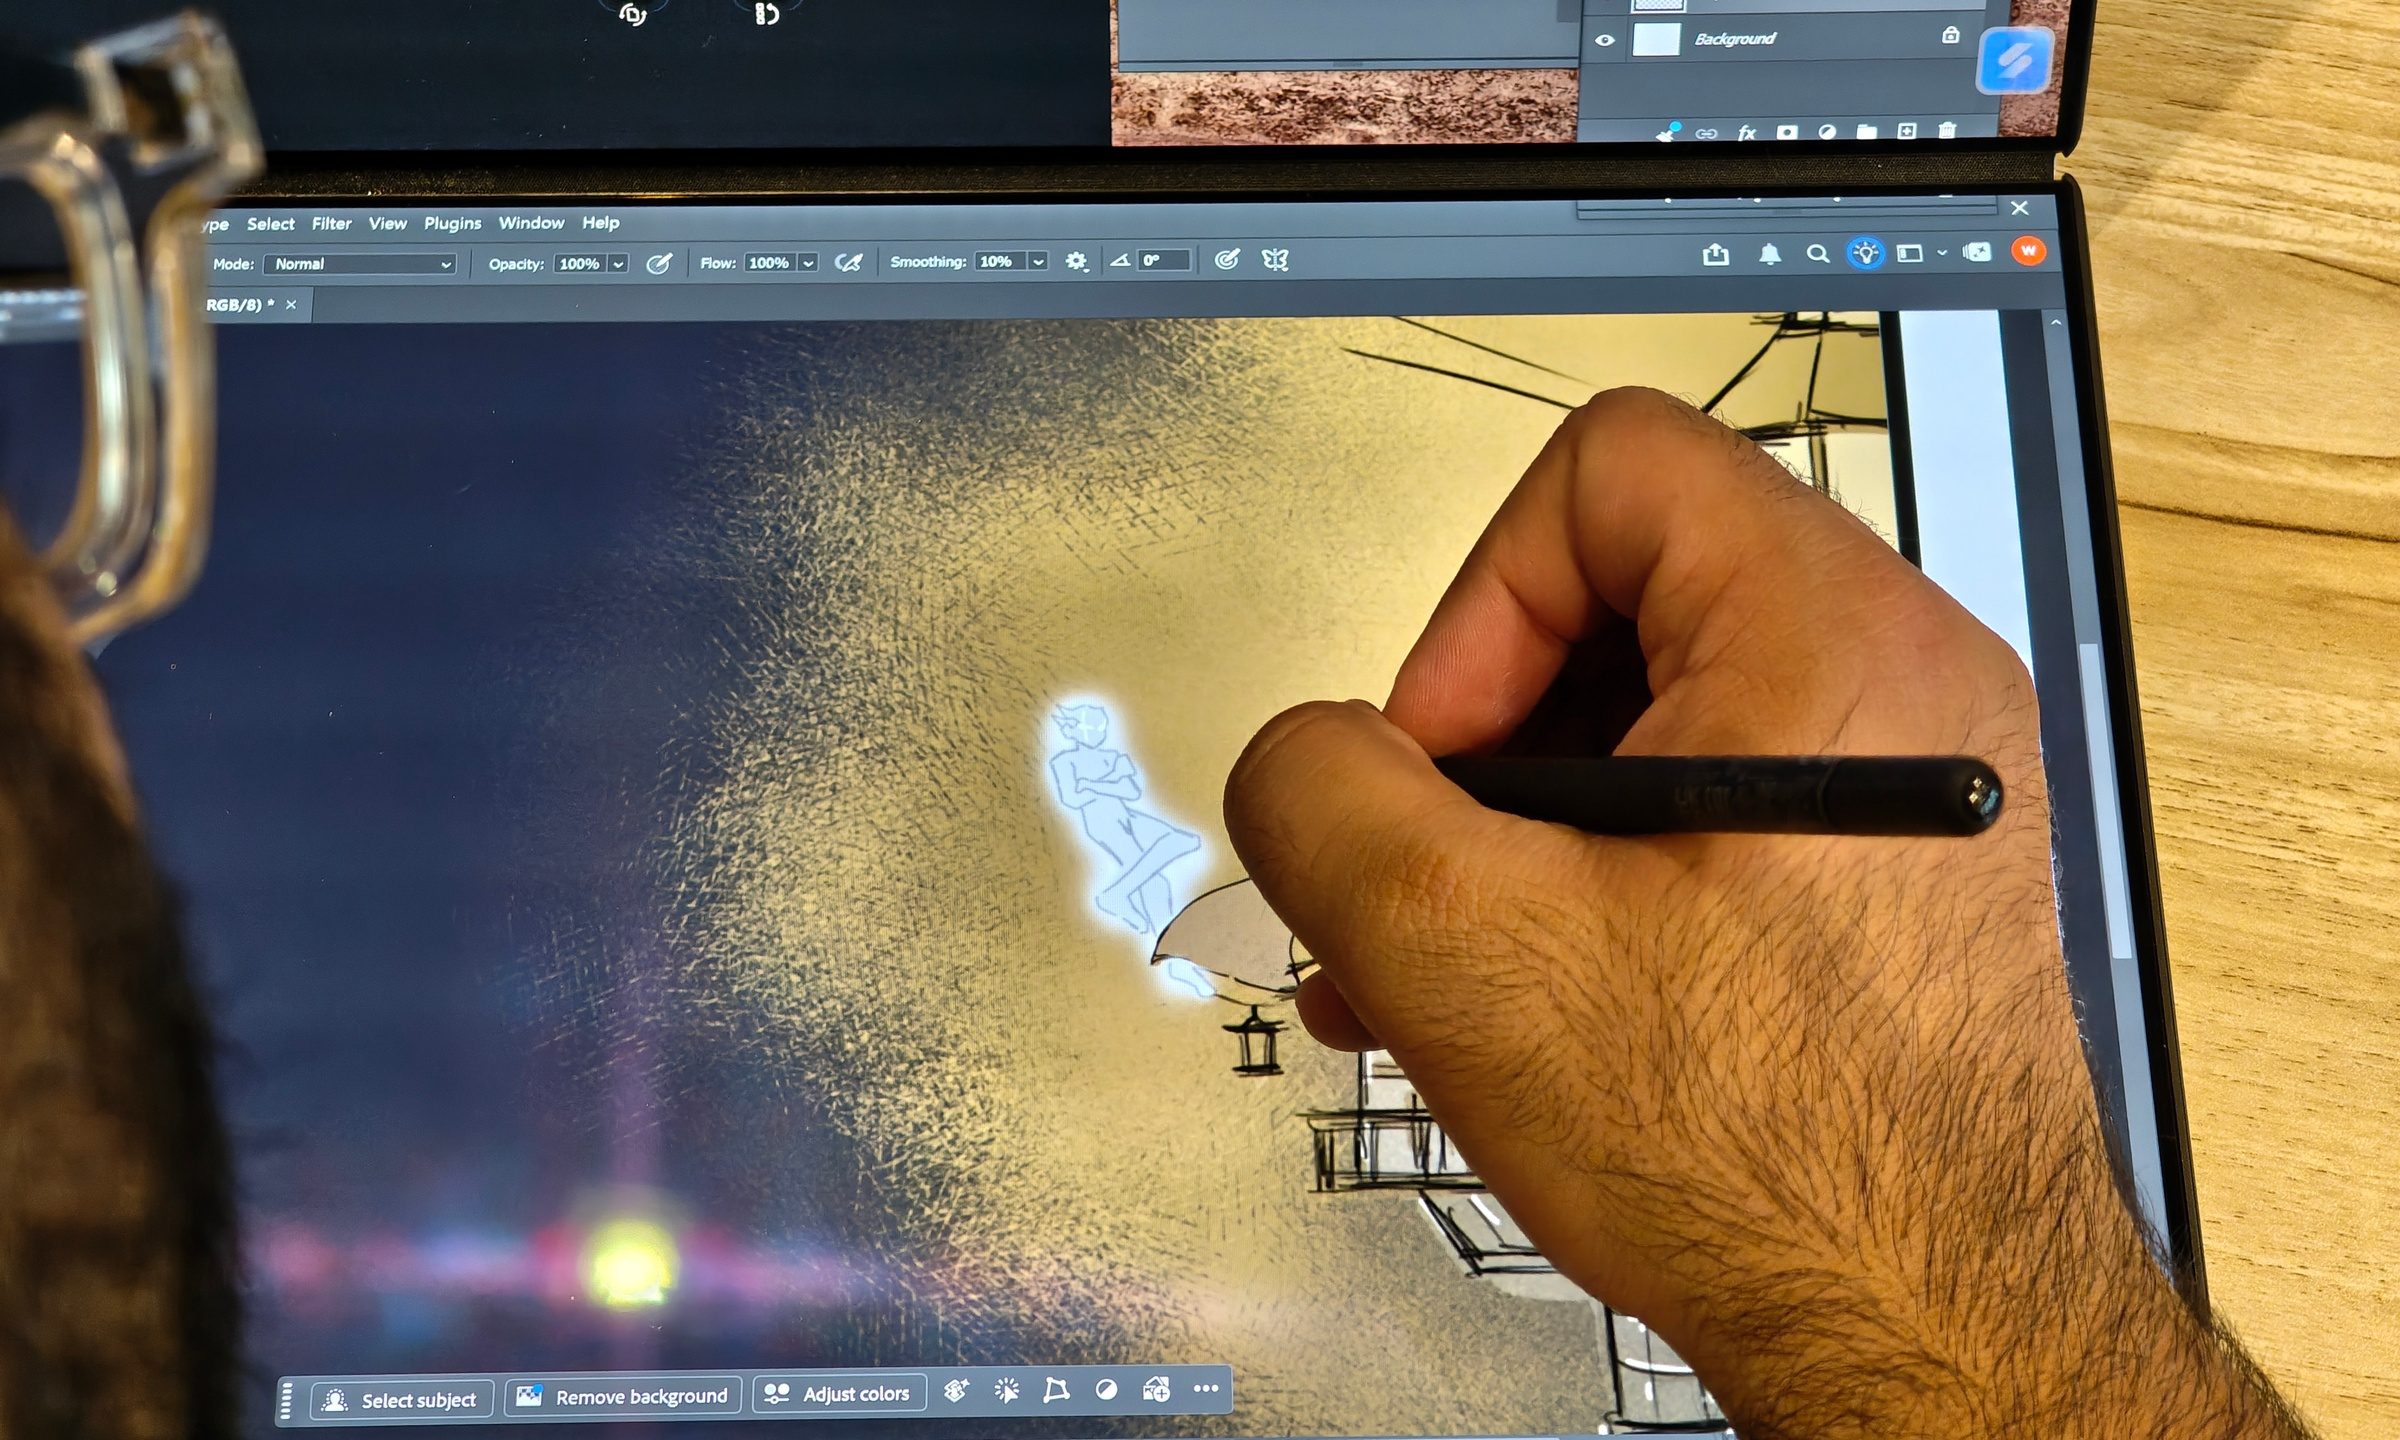The width and height of the screenshot is (2400, 1440).
Task: Open smoothing options gear icon
Action: (1076, 261)
